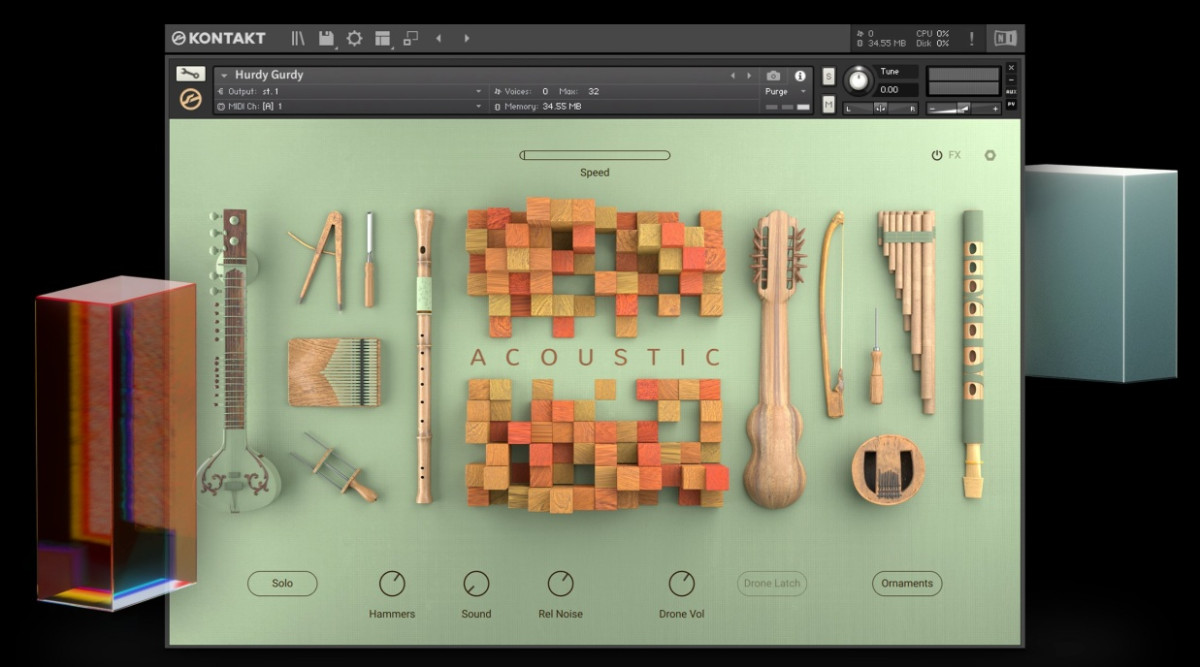The width and height of the screenshot is (1200, 667).
Task: Go to previous instrument with main toolbar left arrow
Action: 438,39
